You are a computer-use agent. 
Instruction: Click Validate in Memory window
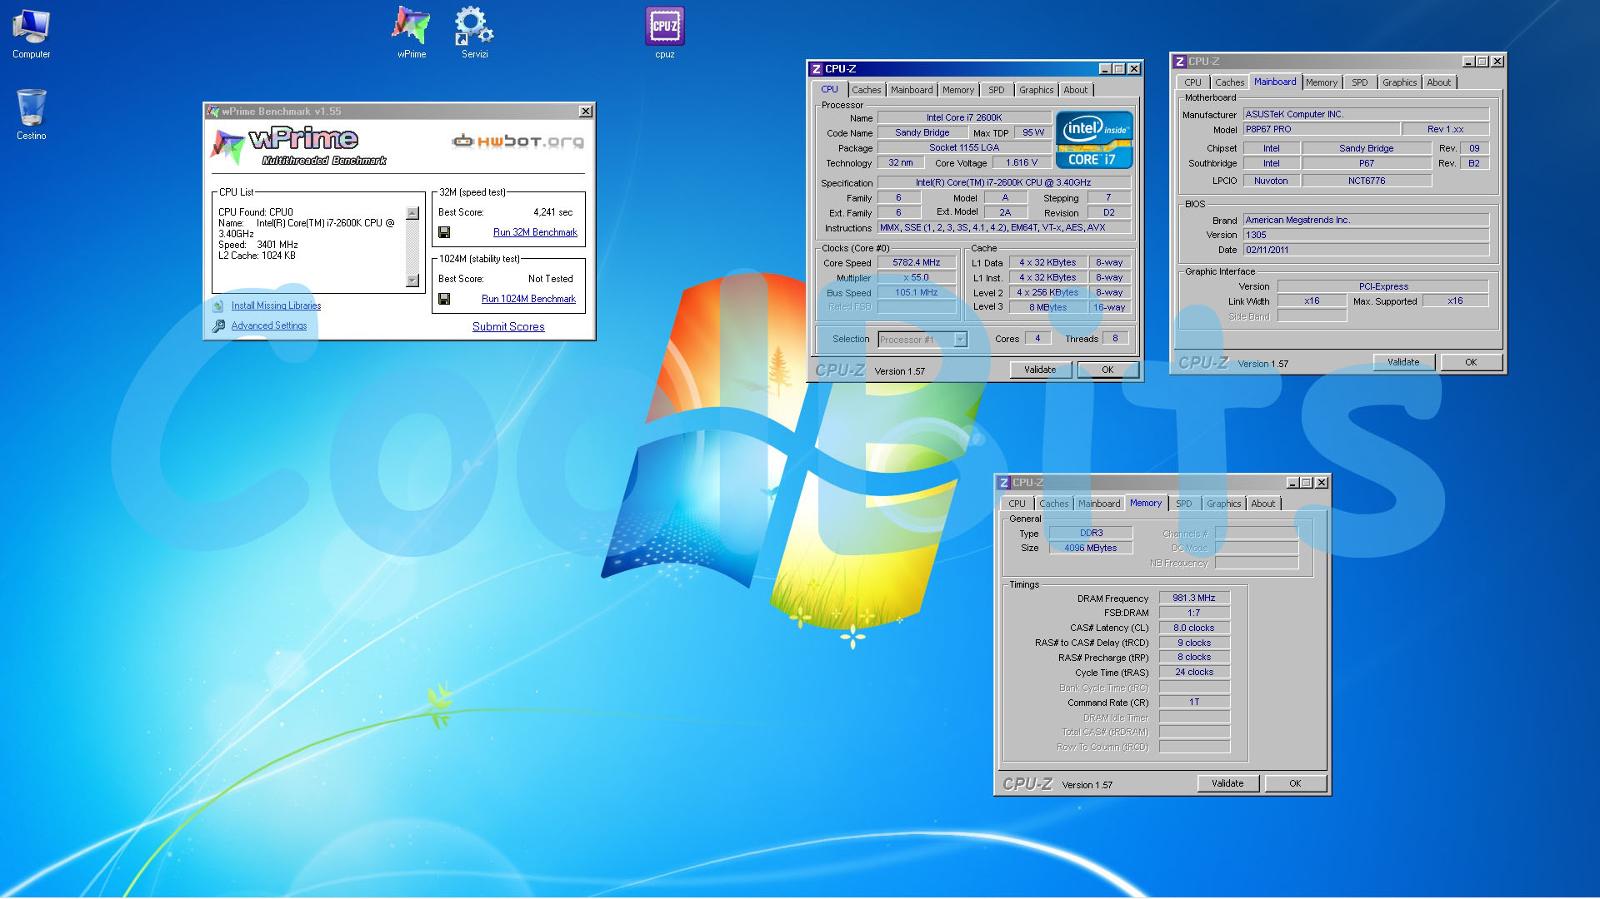pyautogui.click(x=1228, y=784)
